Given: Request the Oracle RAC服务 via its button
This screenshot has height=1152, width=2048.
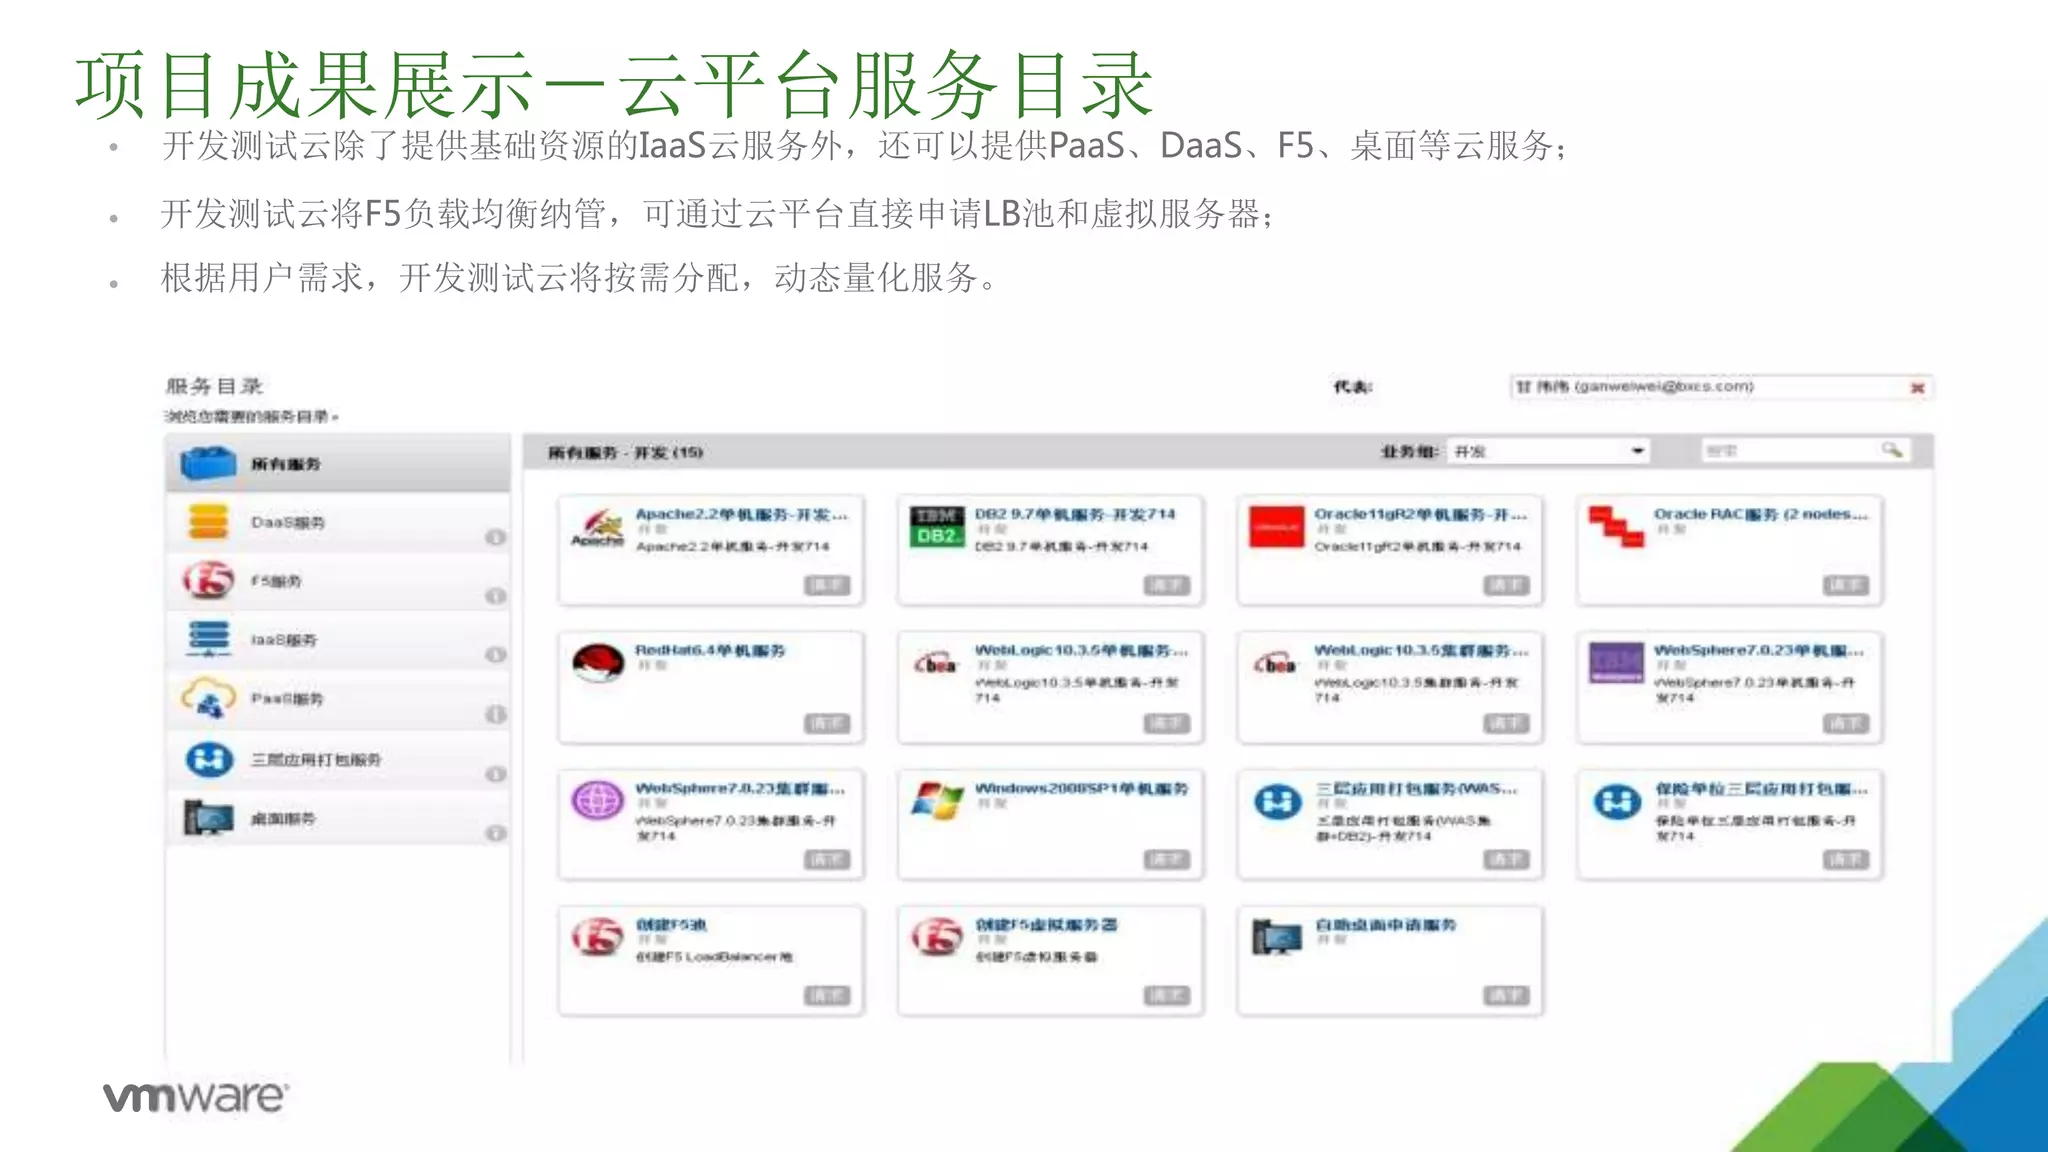Looking at the screenshot, I should (x=1846, y=585).
